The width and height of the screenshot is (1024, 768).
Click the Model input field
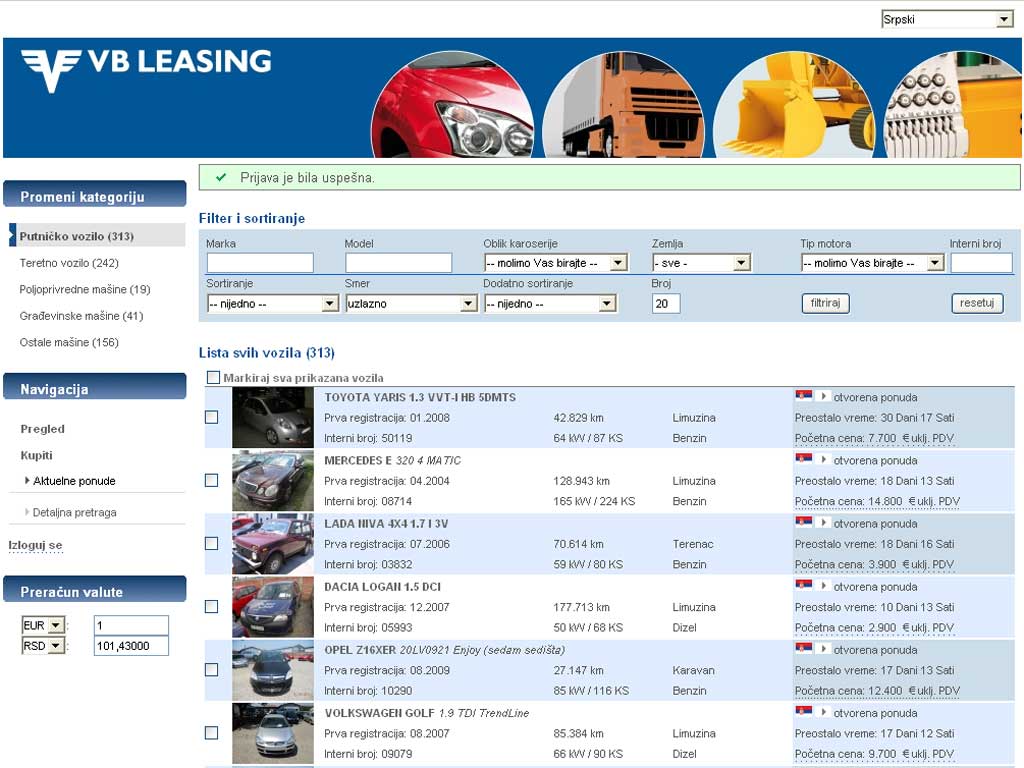398,263
